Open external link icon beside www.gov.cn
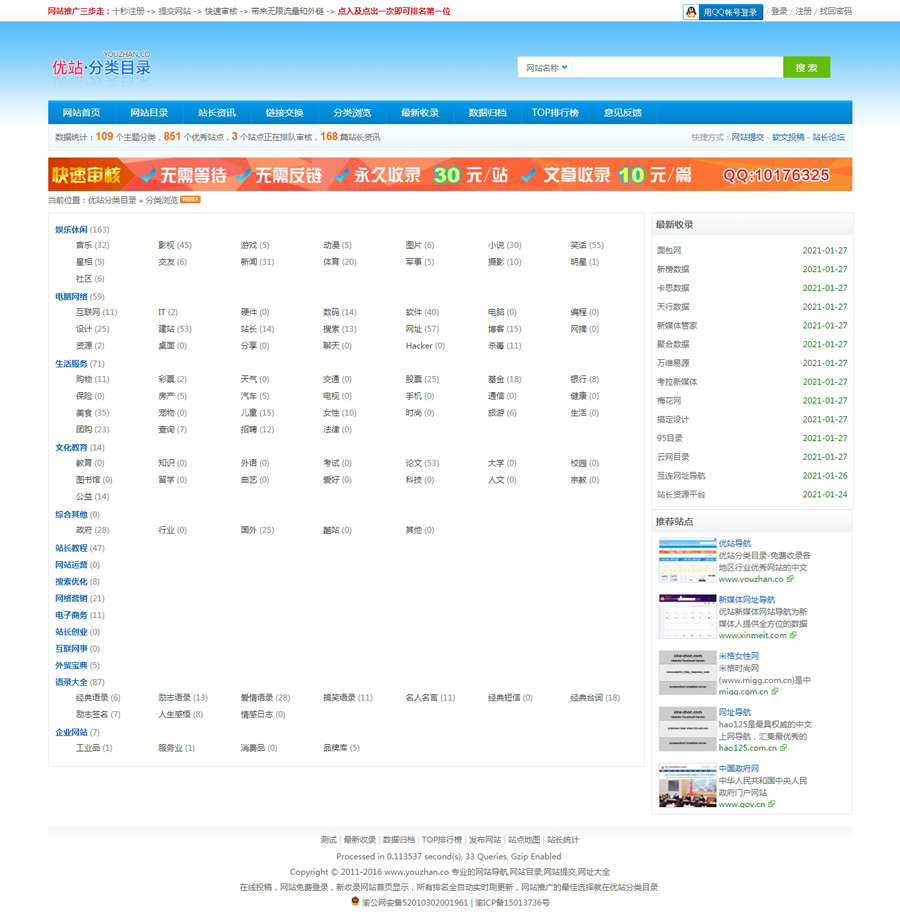This screenshot has width=900, height=917. coord(773,804)
